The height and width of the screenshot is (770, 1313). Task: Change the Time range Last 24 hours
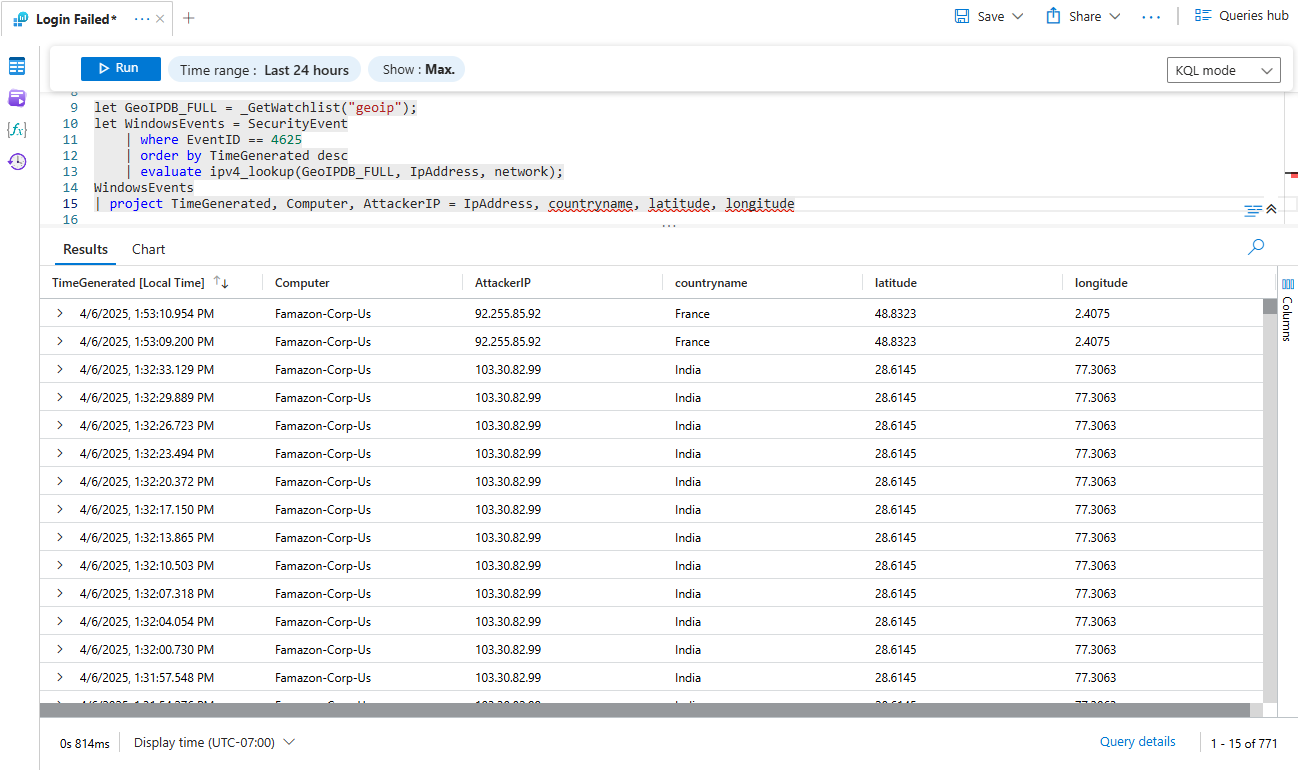coord(264,70)
